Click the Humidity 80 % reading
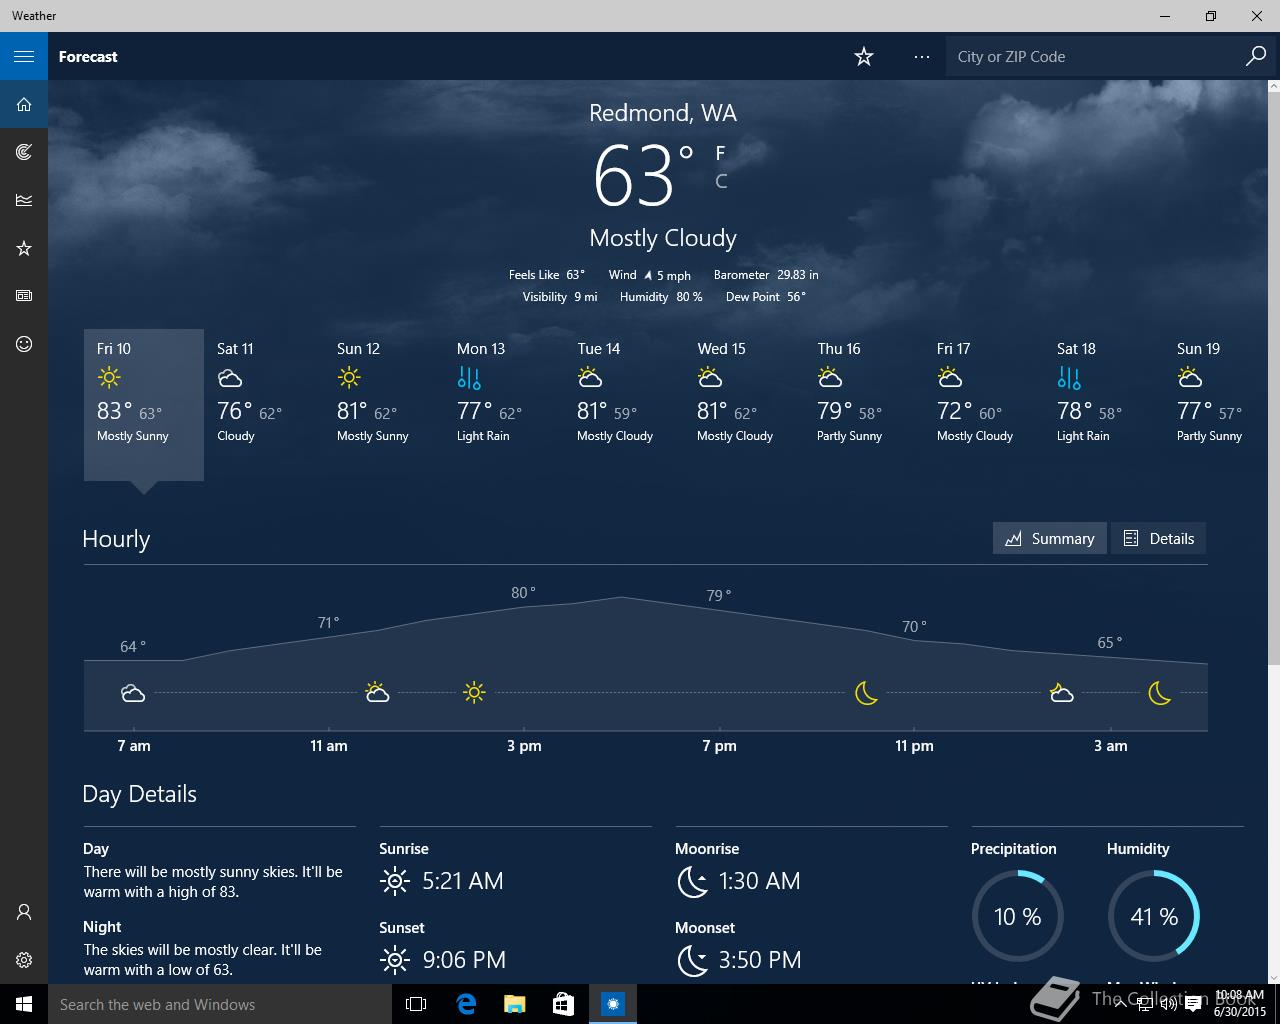1280x1024 pixels. [x=661, y=297]
